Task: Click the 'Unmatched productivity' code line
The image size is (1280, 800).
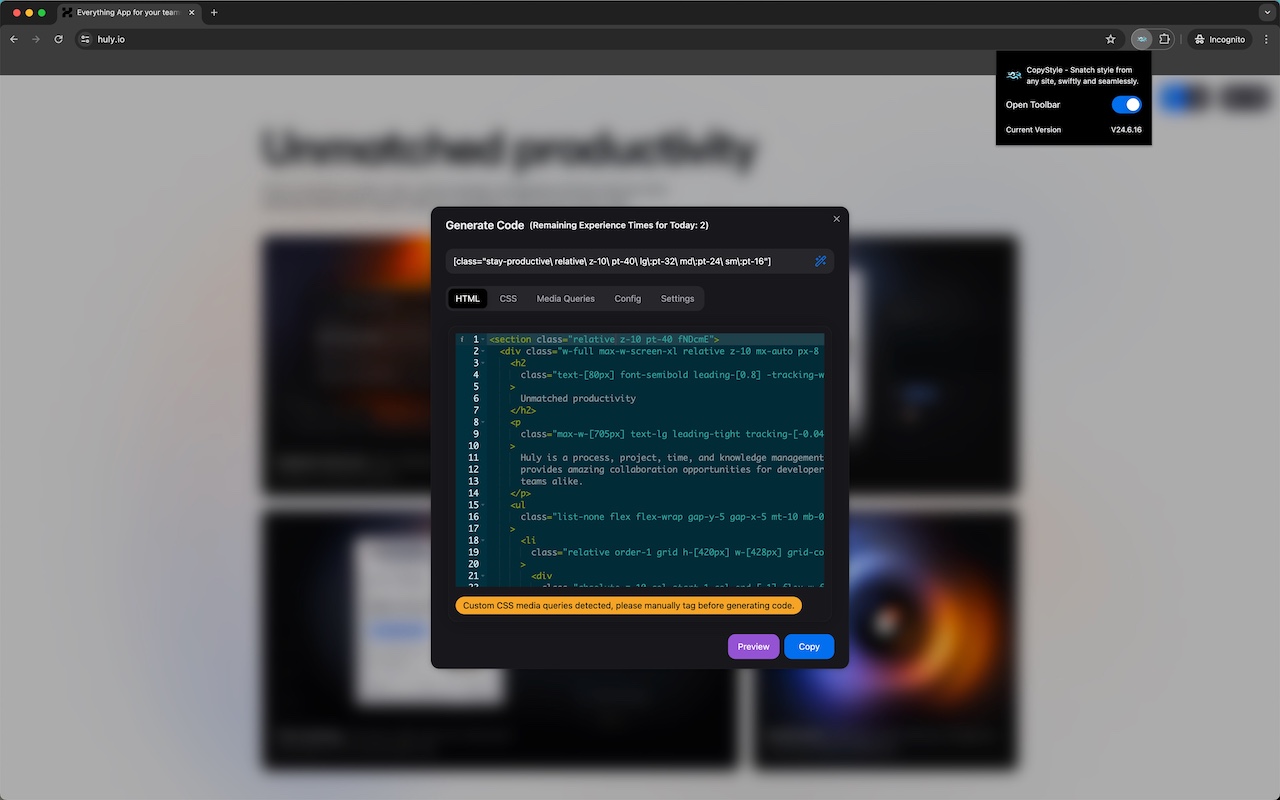Action: point(578,399)
